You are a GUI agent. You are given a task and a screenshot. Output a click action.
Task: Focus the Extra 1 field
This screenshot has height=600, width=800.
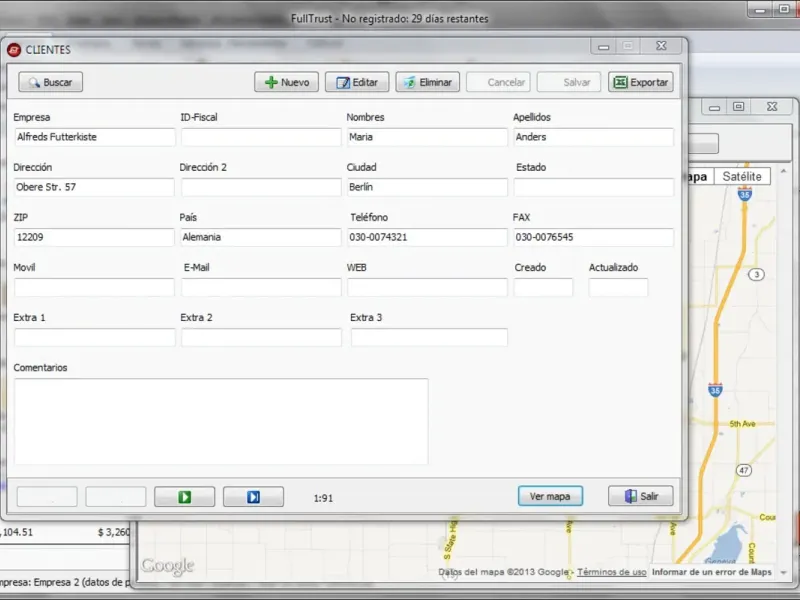(95, 337)
